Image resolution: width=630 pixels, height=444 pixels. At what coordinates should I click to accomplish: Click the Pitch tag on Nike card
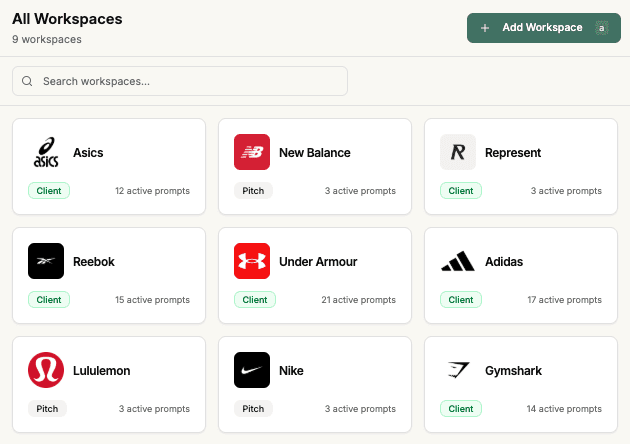pos(254,408)
